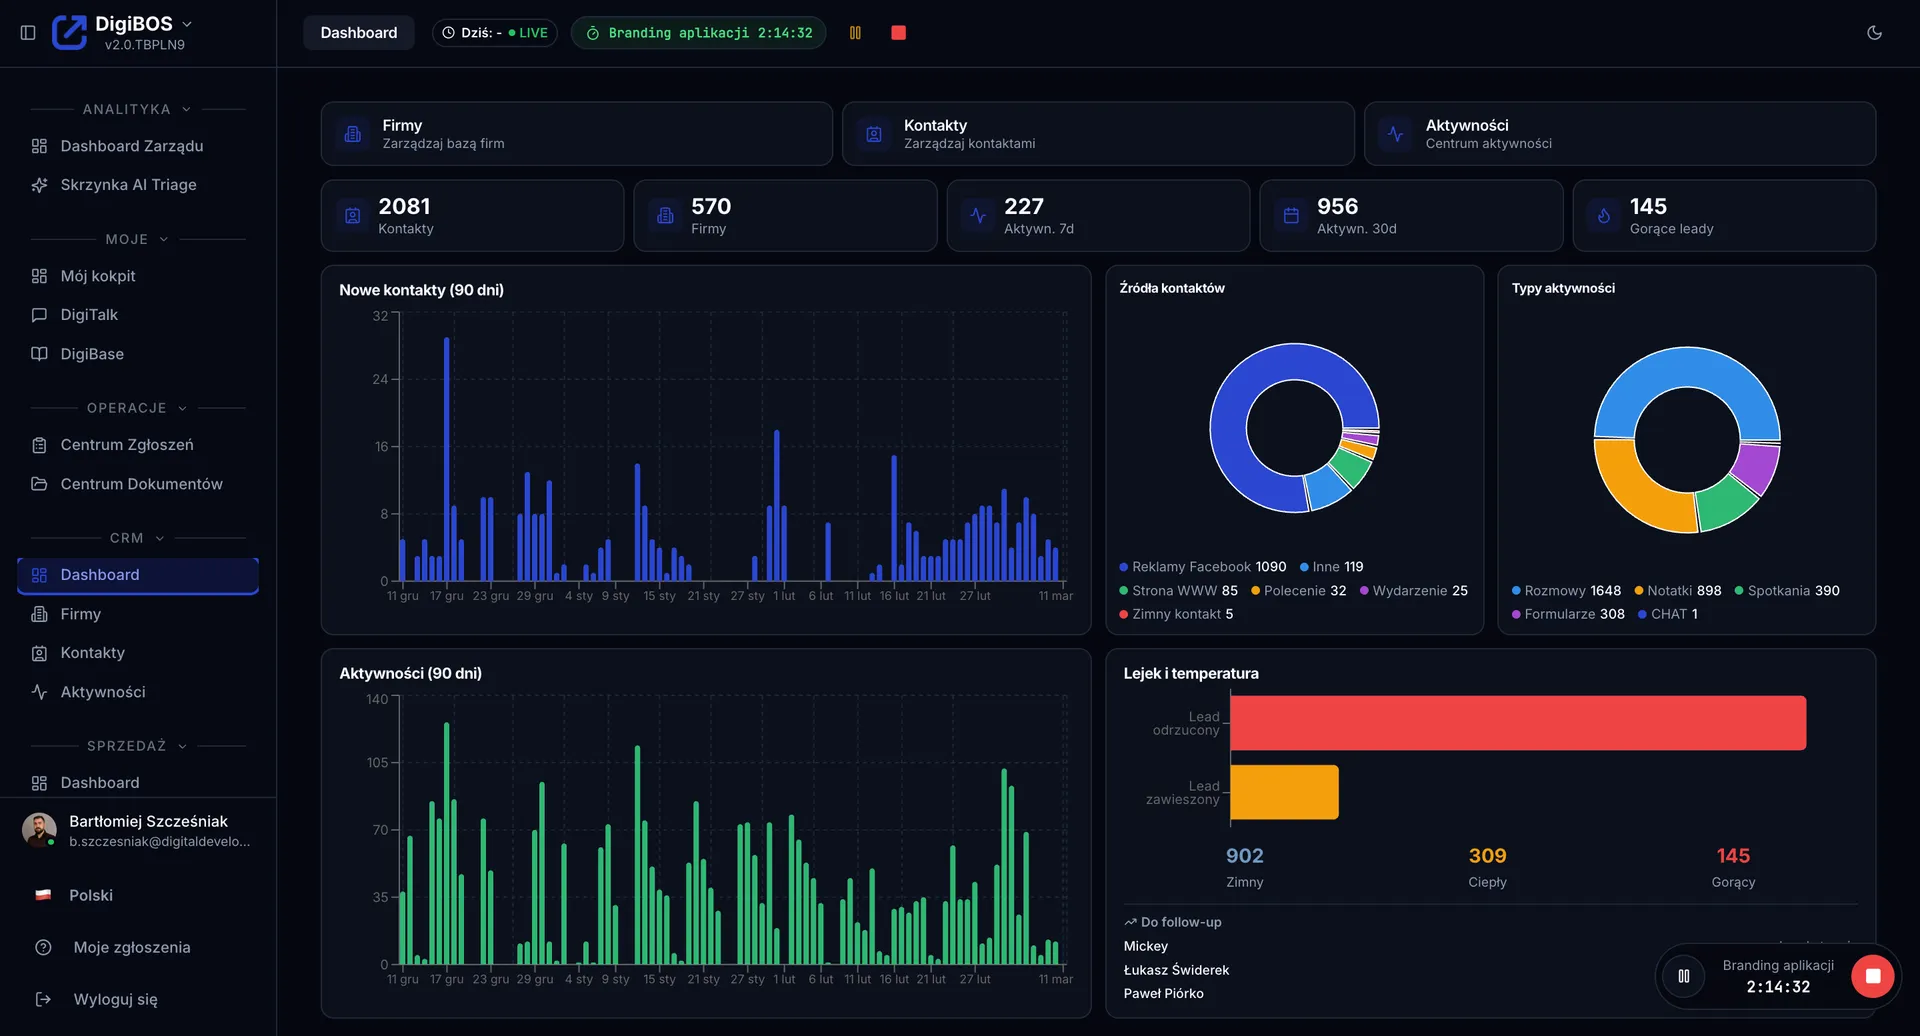This screenshot has height=1036, width=1920.
Task: Click the user avatar of Bartłomiej Szcześniak
Action: pos(39,830)
